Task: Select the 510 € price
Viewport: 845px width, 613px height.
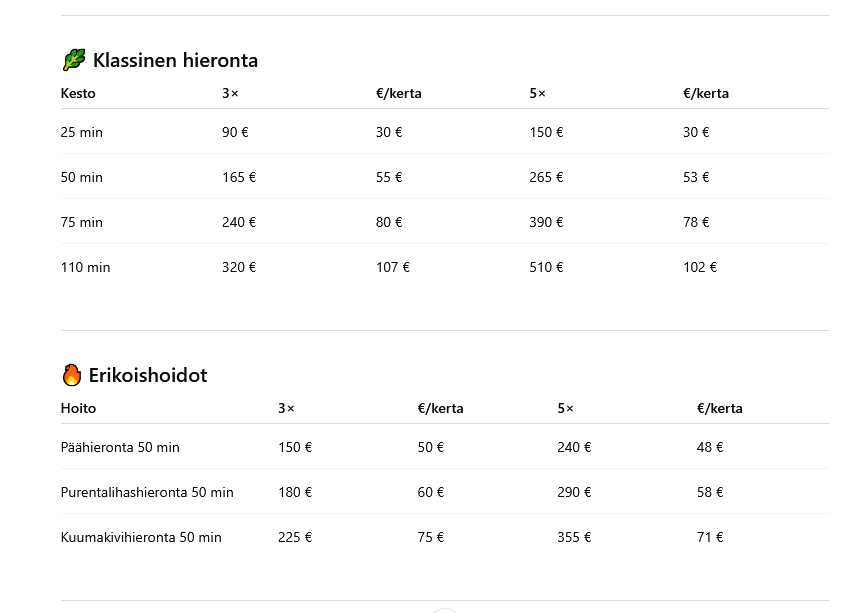Action: 546,267
